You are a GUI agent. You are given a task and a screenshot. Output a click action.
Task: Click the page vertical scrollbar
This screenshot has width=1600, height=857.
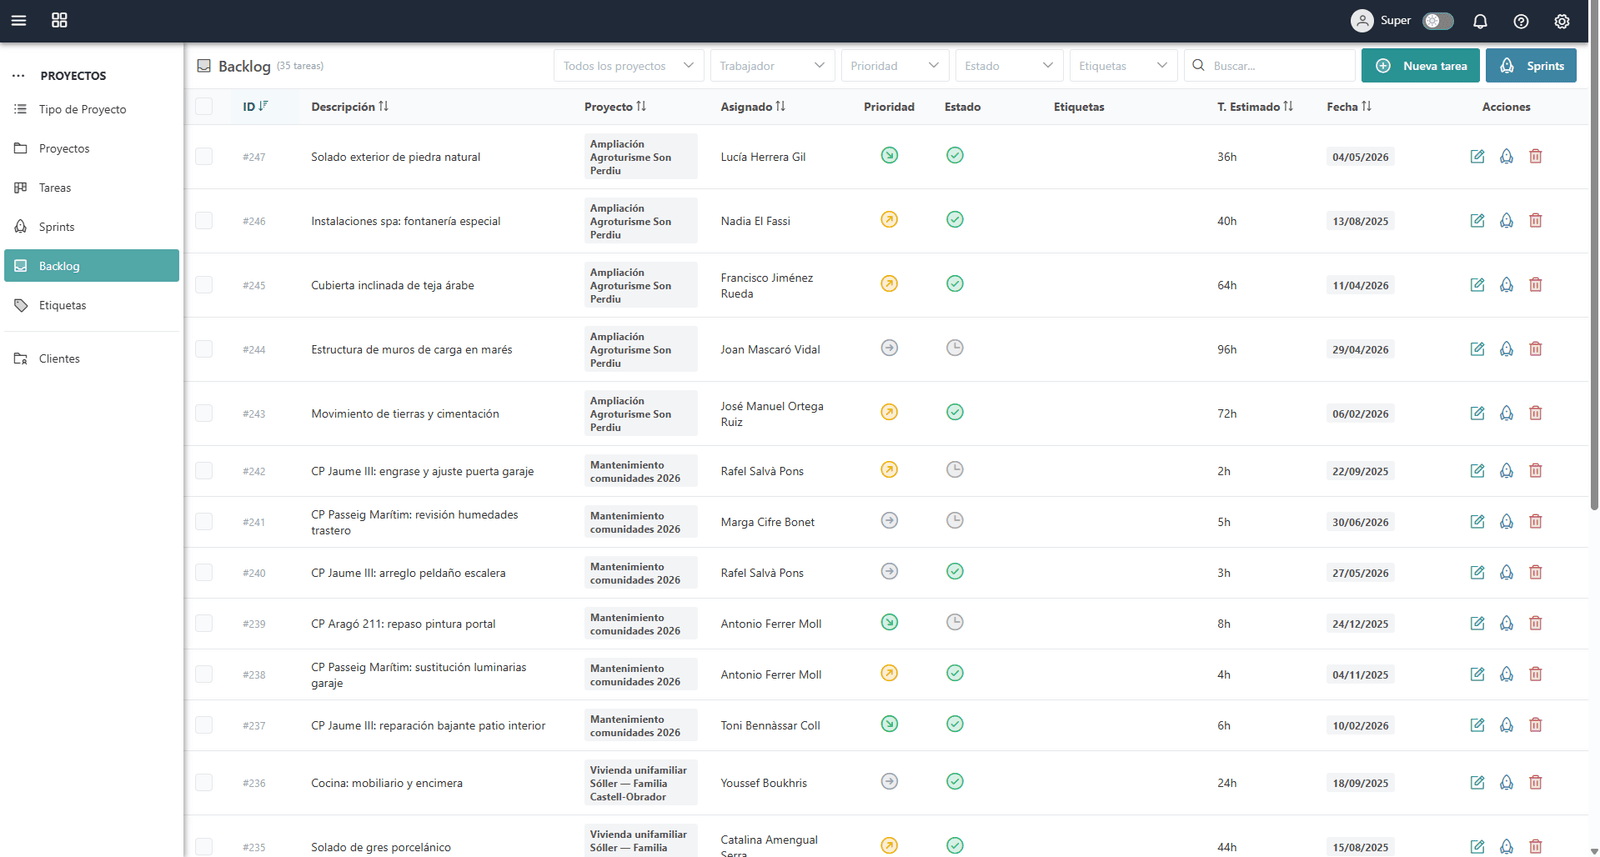click(x=1594, y=255)
